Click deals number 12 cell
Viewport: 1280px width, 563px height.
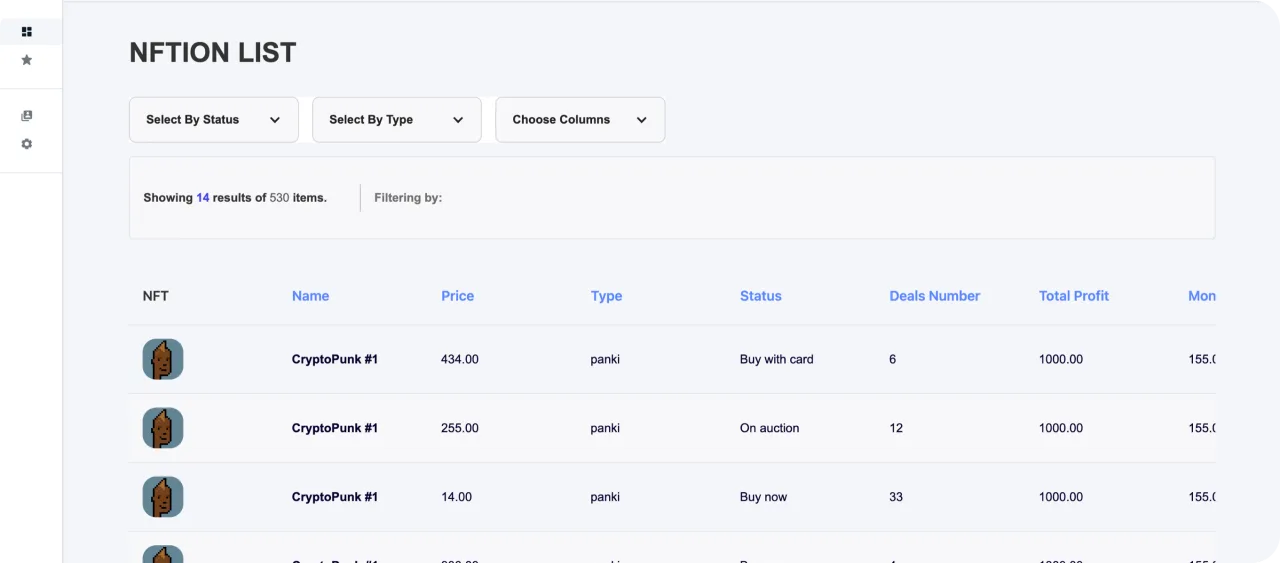click(896, 428)
